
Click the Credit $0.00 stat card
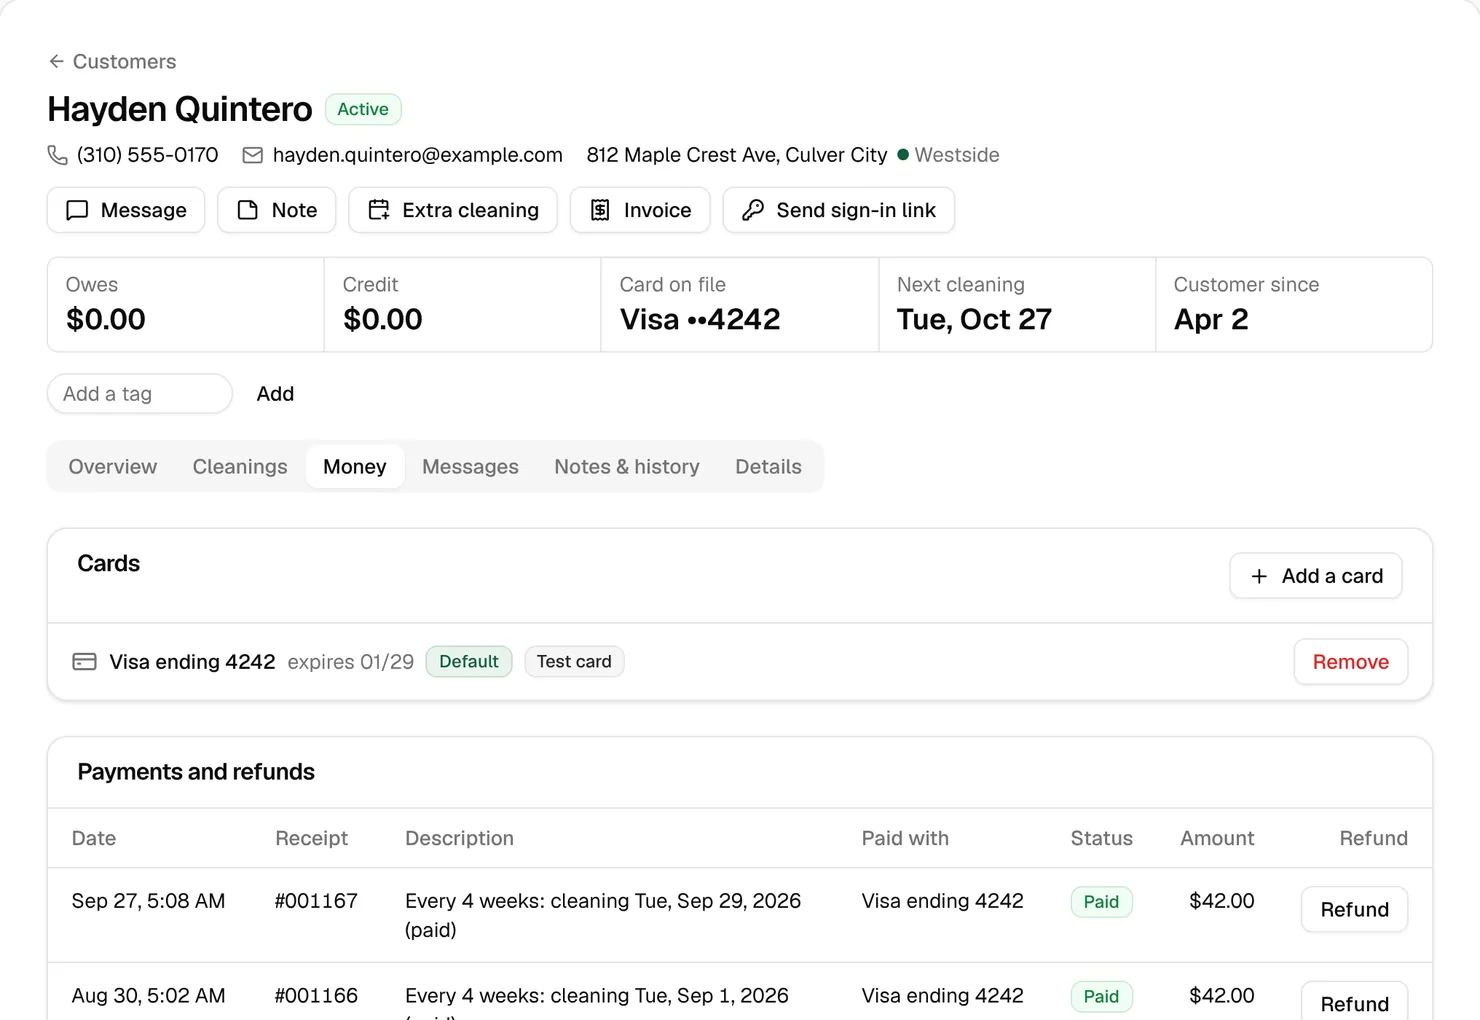coord(463,305)
